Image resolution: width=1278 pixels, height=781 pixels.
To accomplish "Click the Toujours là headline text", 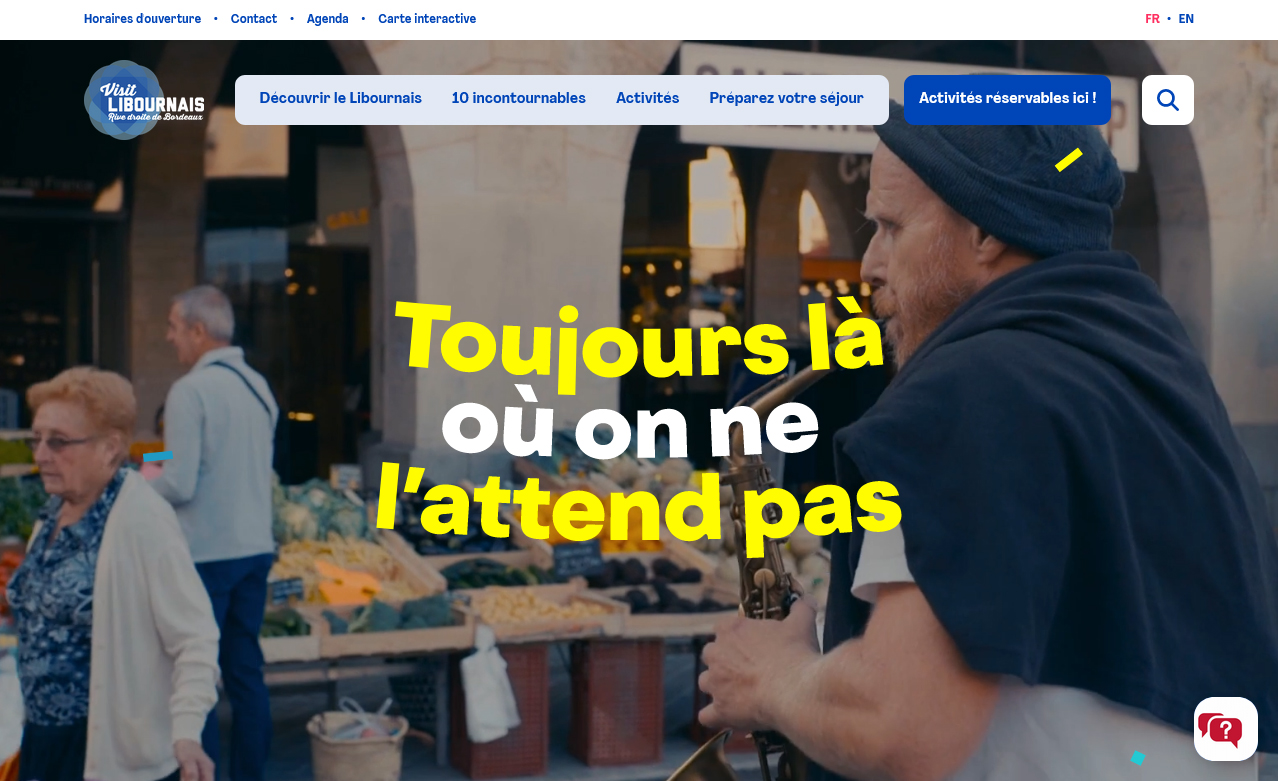I will pos(640,340).
